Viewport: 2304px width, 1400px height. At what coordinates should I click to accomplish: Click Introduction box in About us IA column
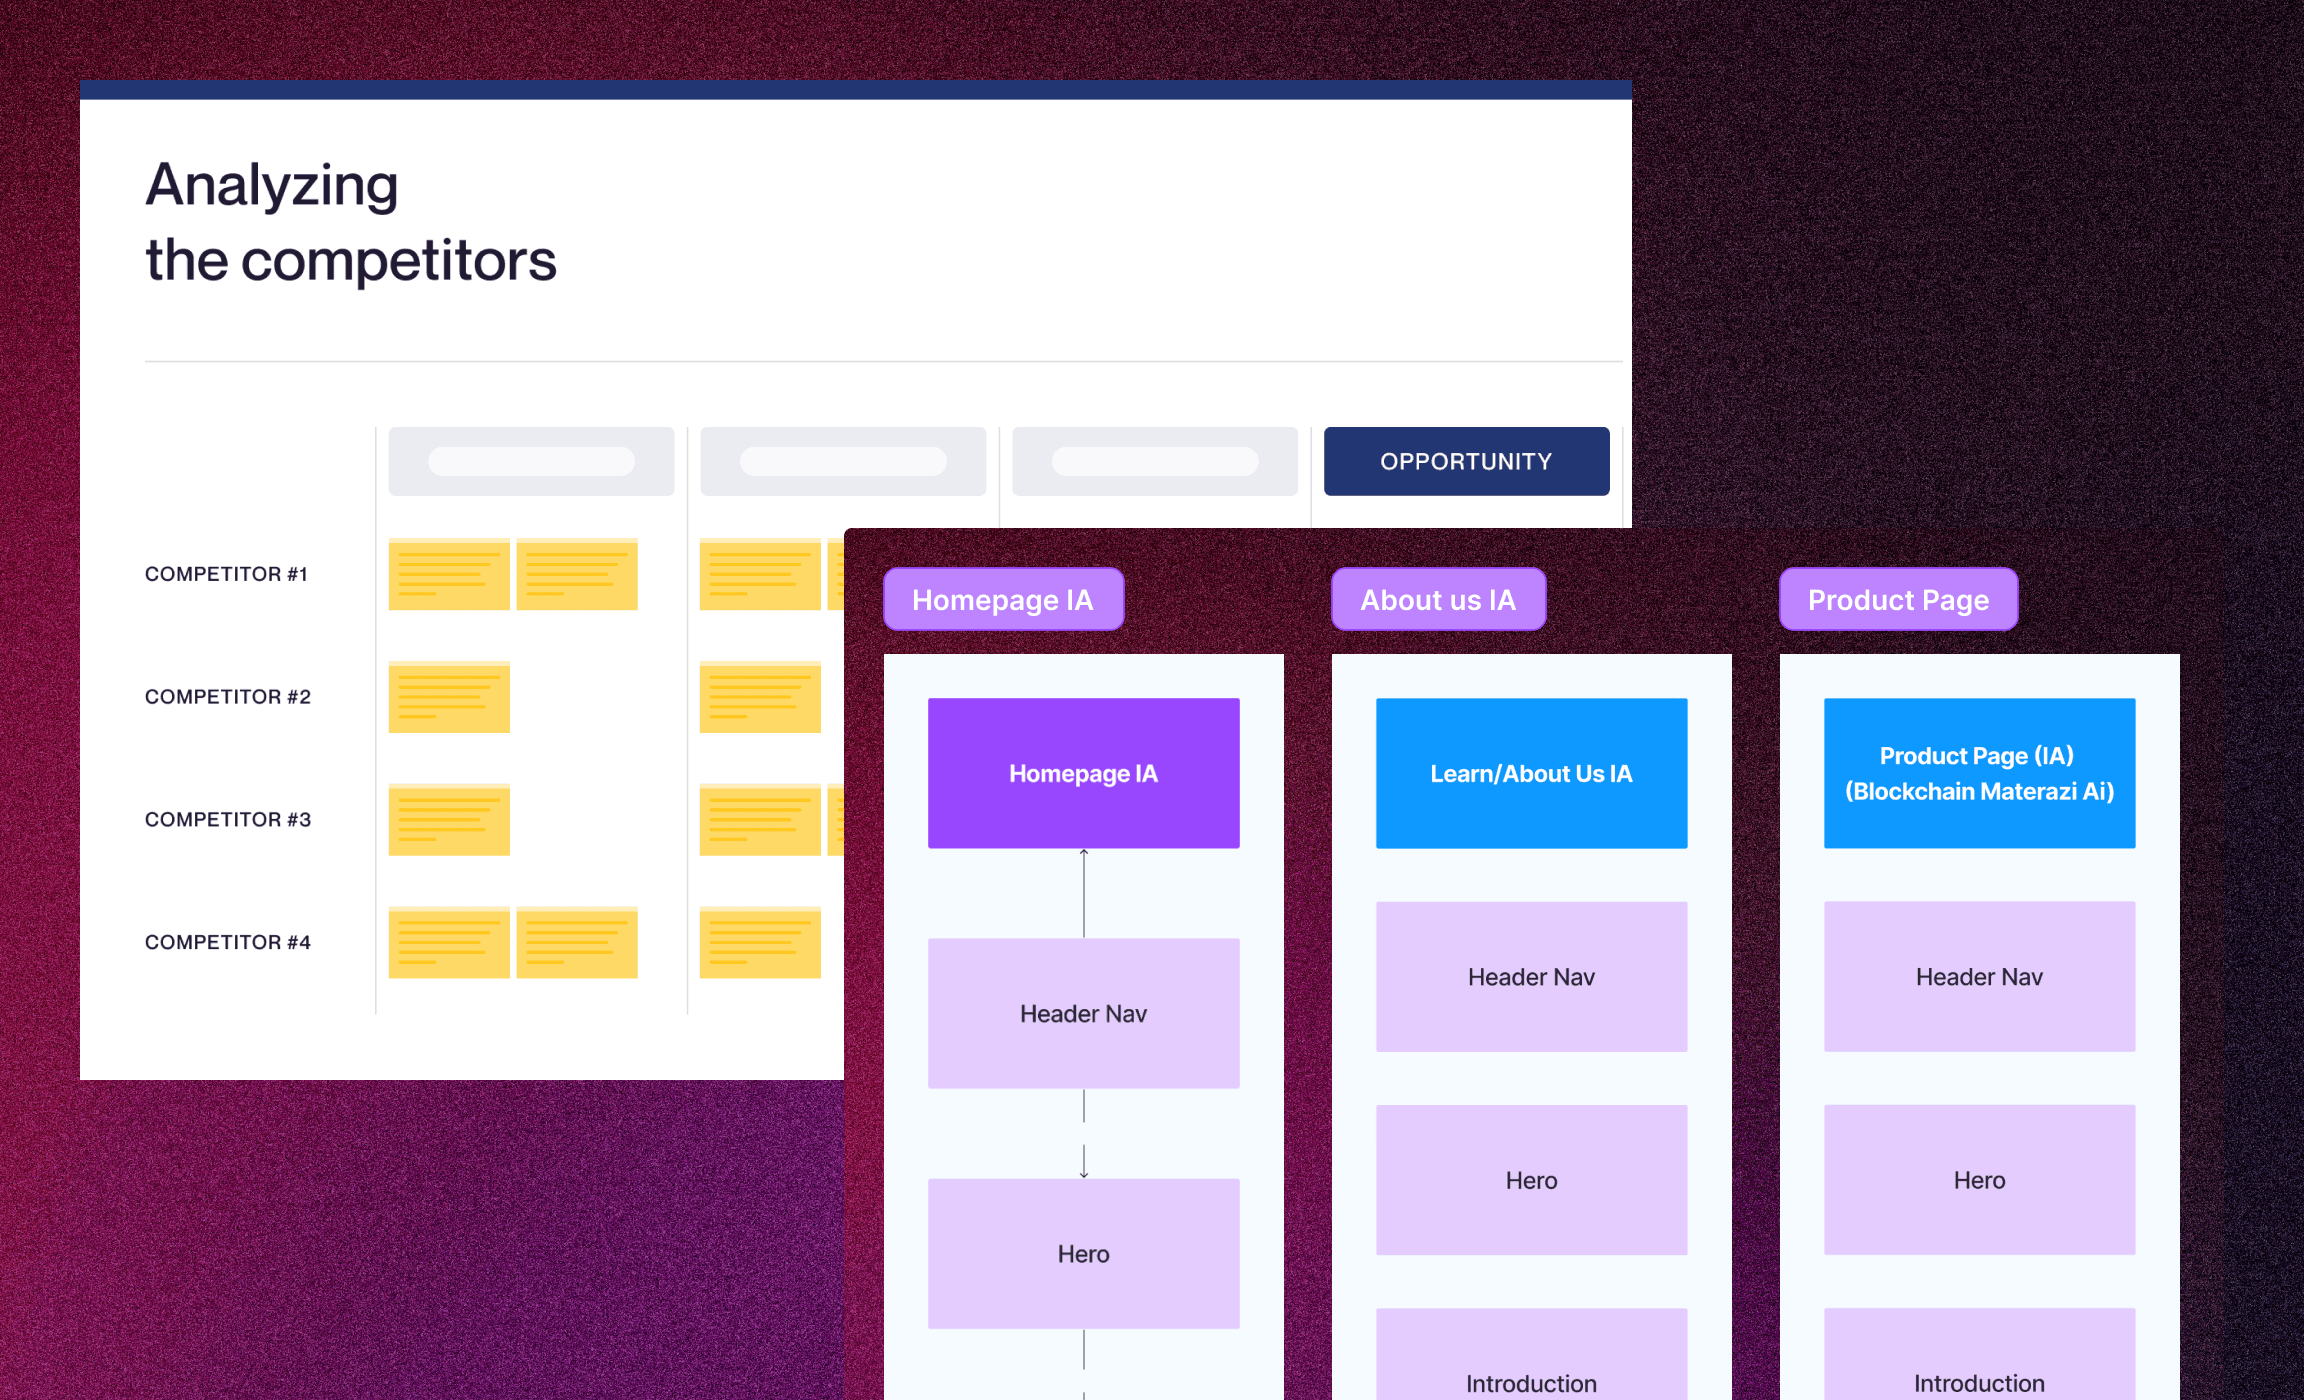[x=1531, y=1355]
